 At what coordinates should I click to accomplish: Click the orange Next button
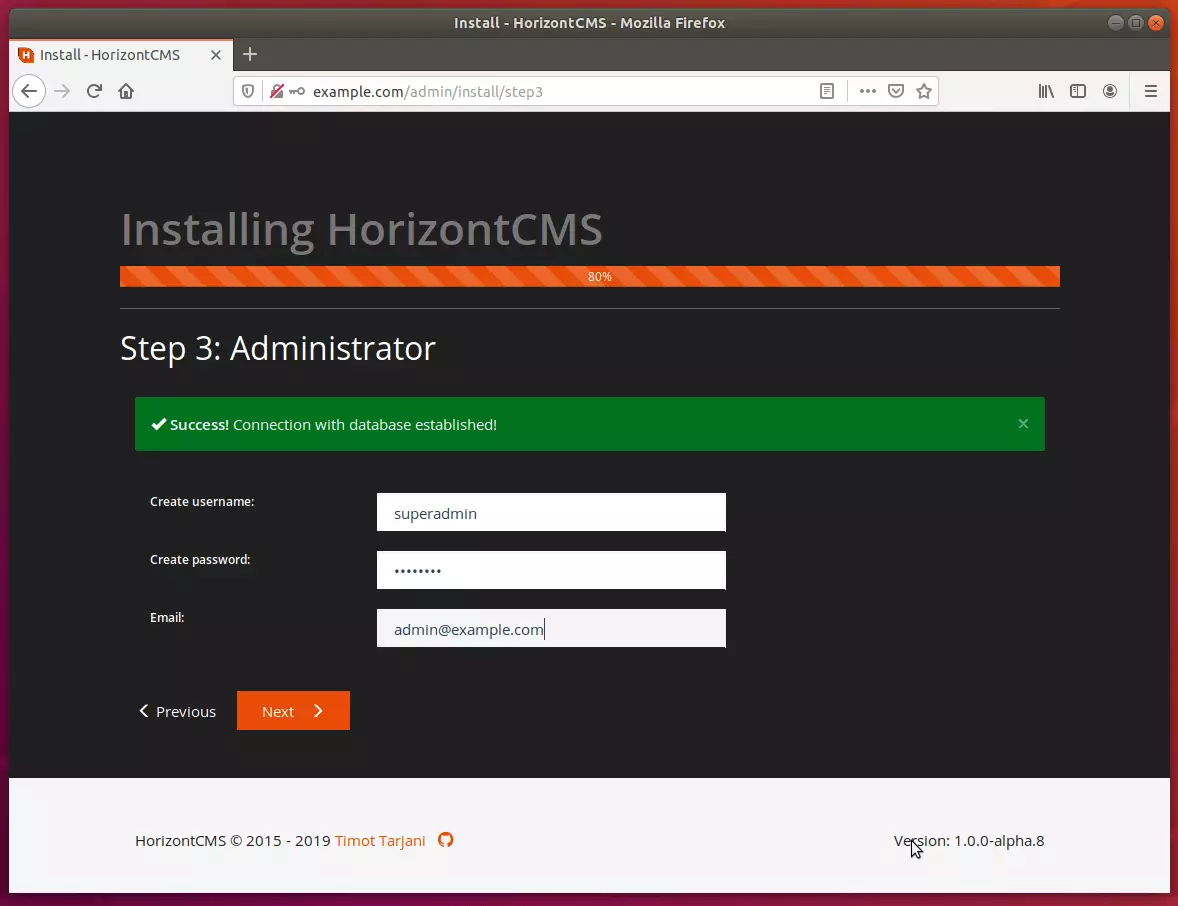pos(293,711)
